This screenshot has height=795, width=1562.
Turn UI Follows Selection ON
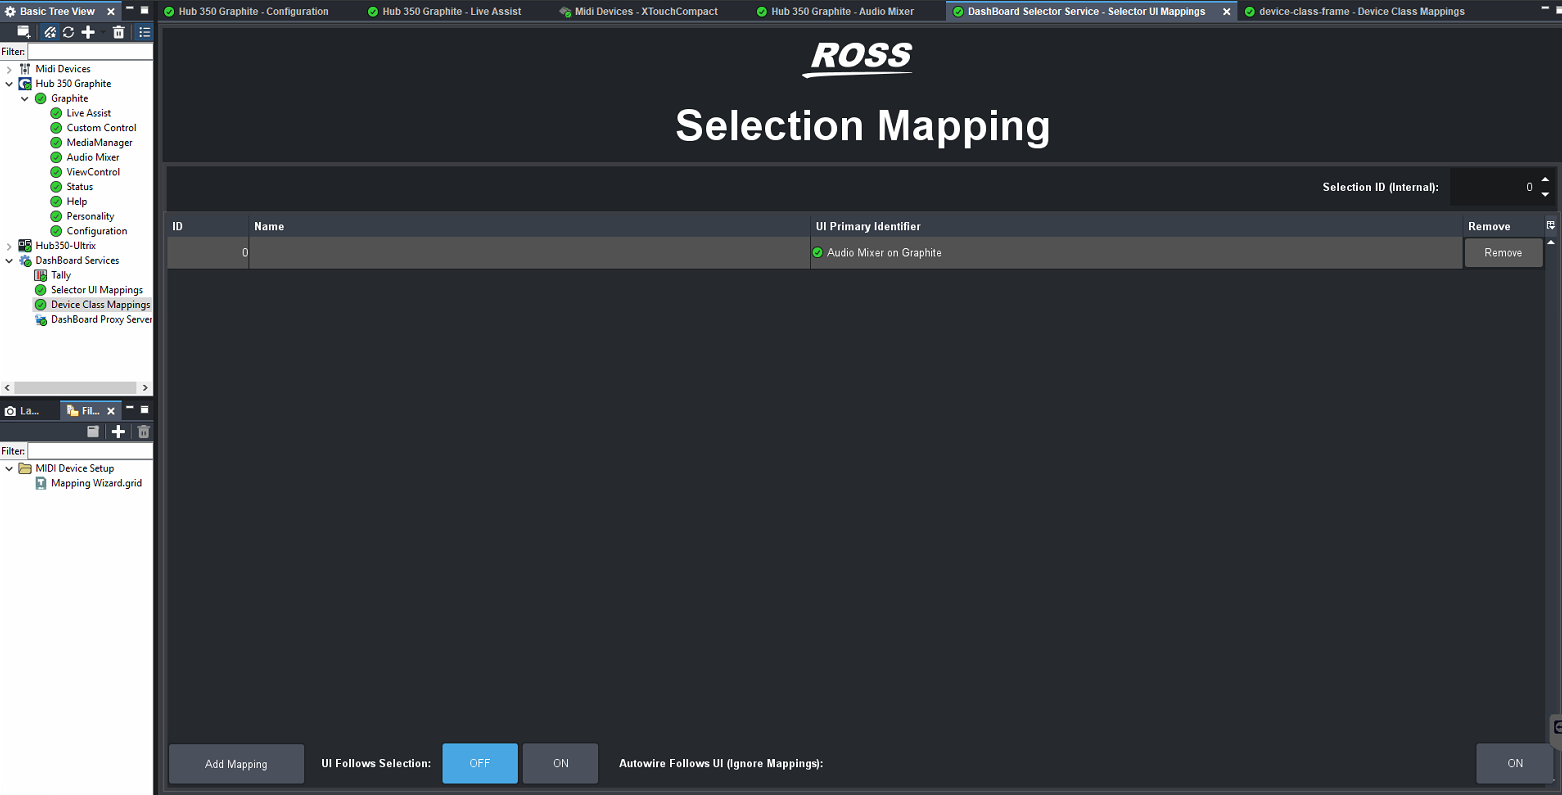(x=561, y=764)
